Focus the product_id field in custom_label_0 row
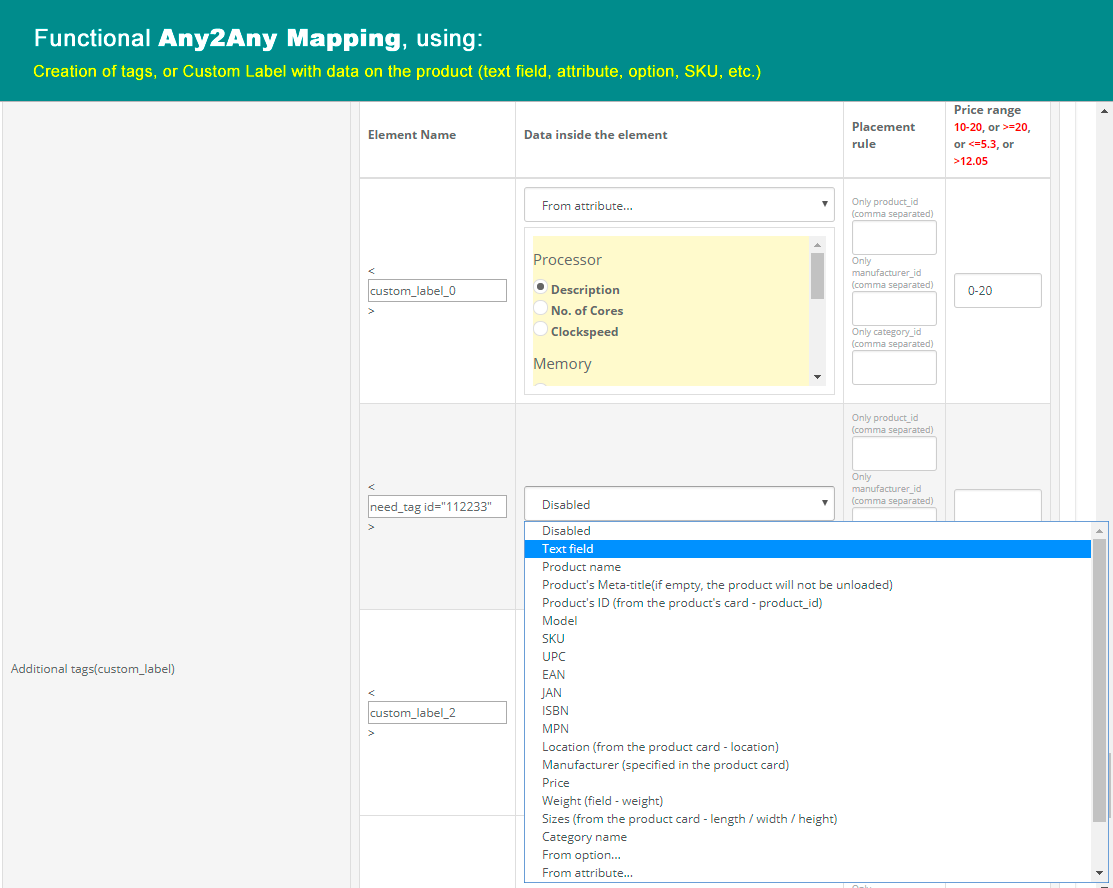 (x=894, y=237)
